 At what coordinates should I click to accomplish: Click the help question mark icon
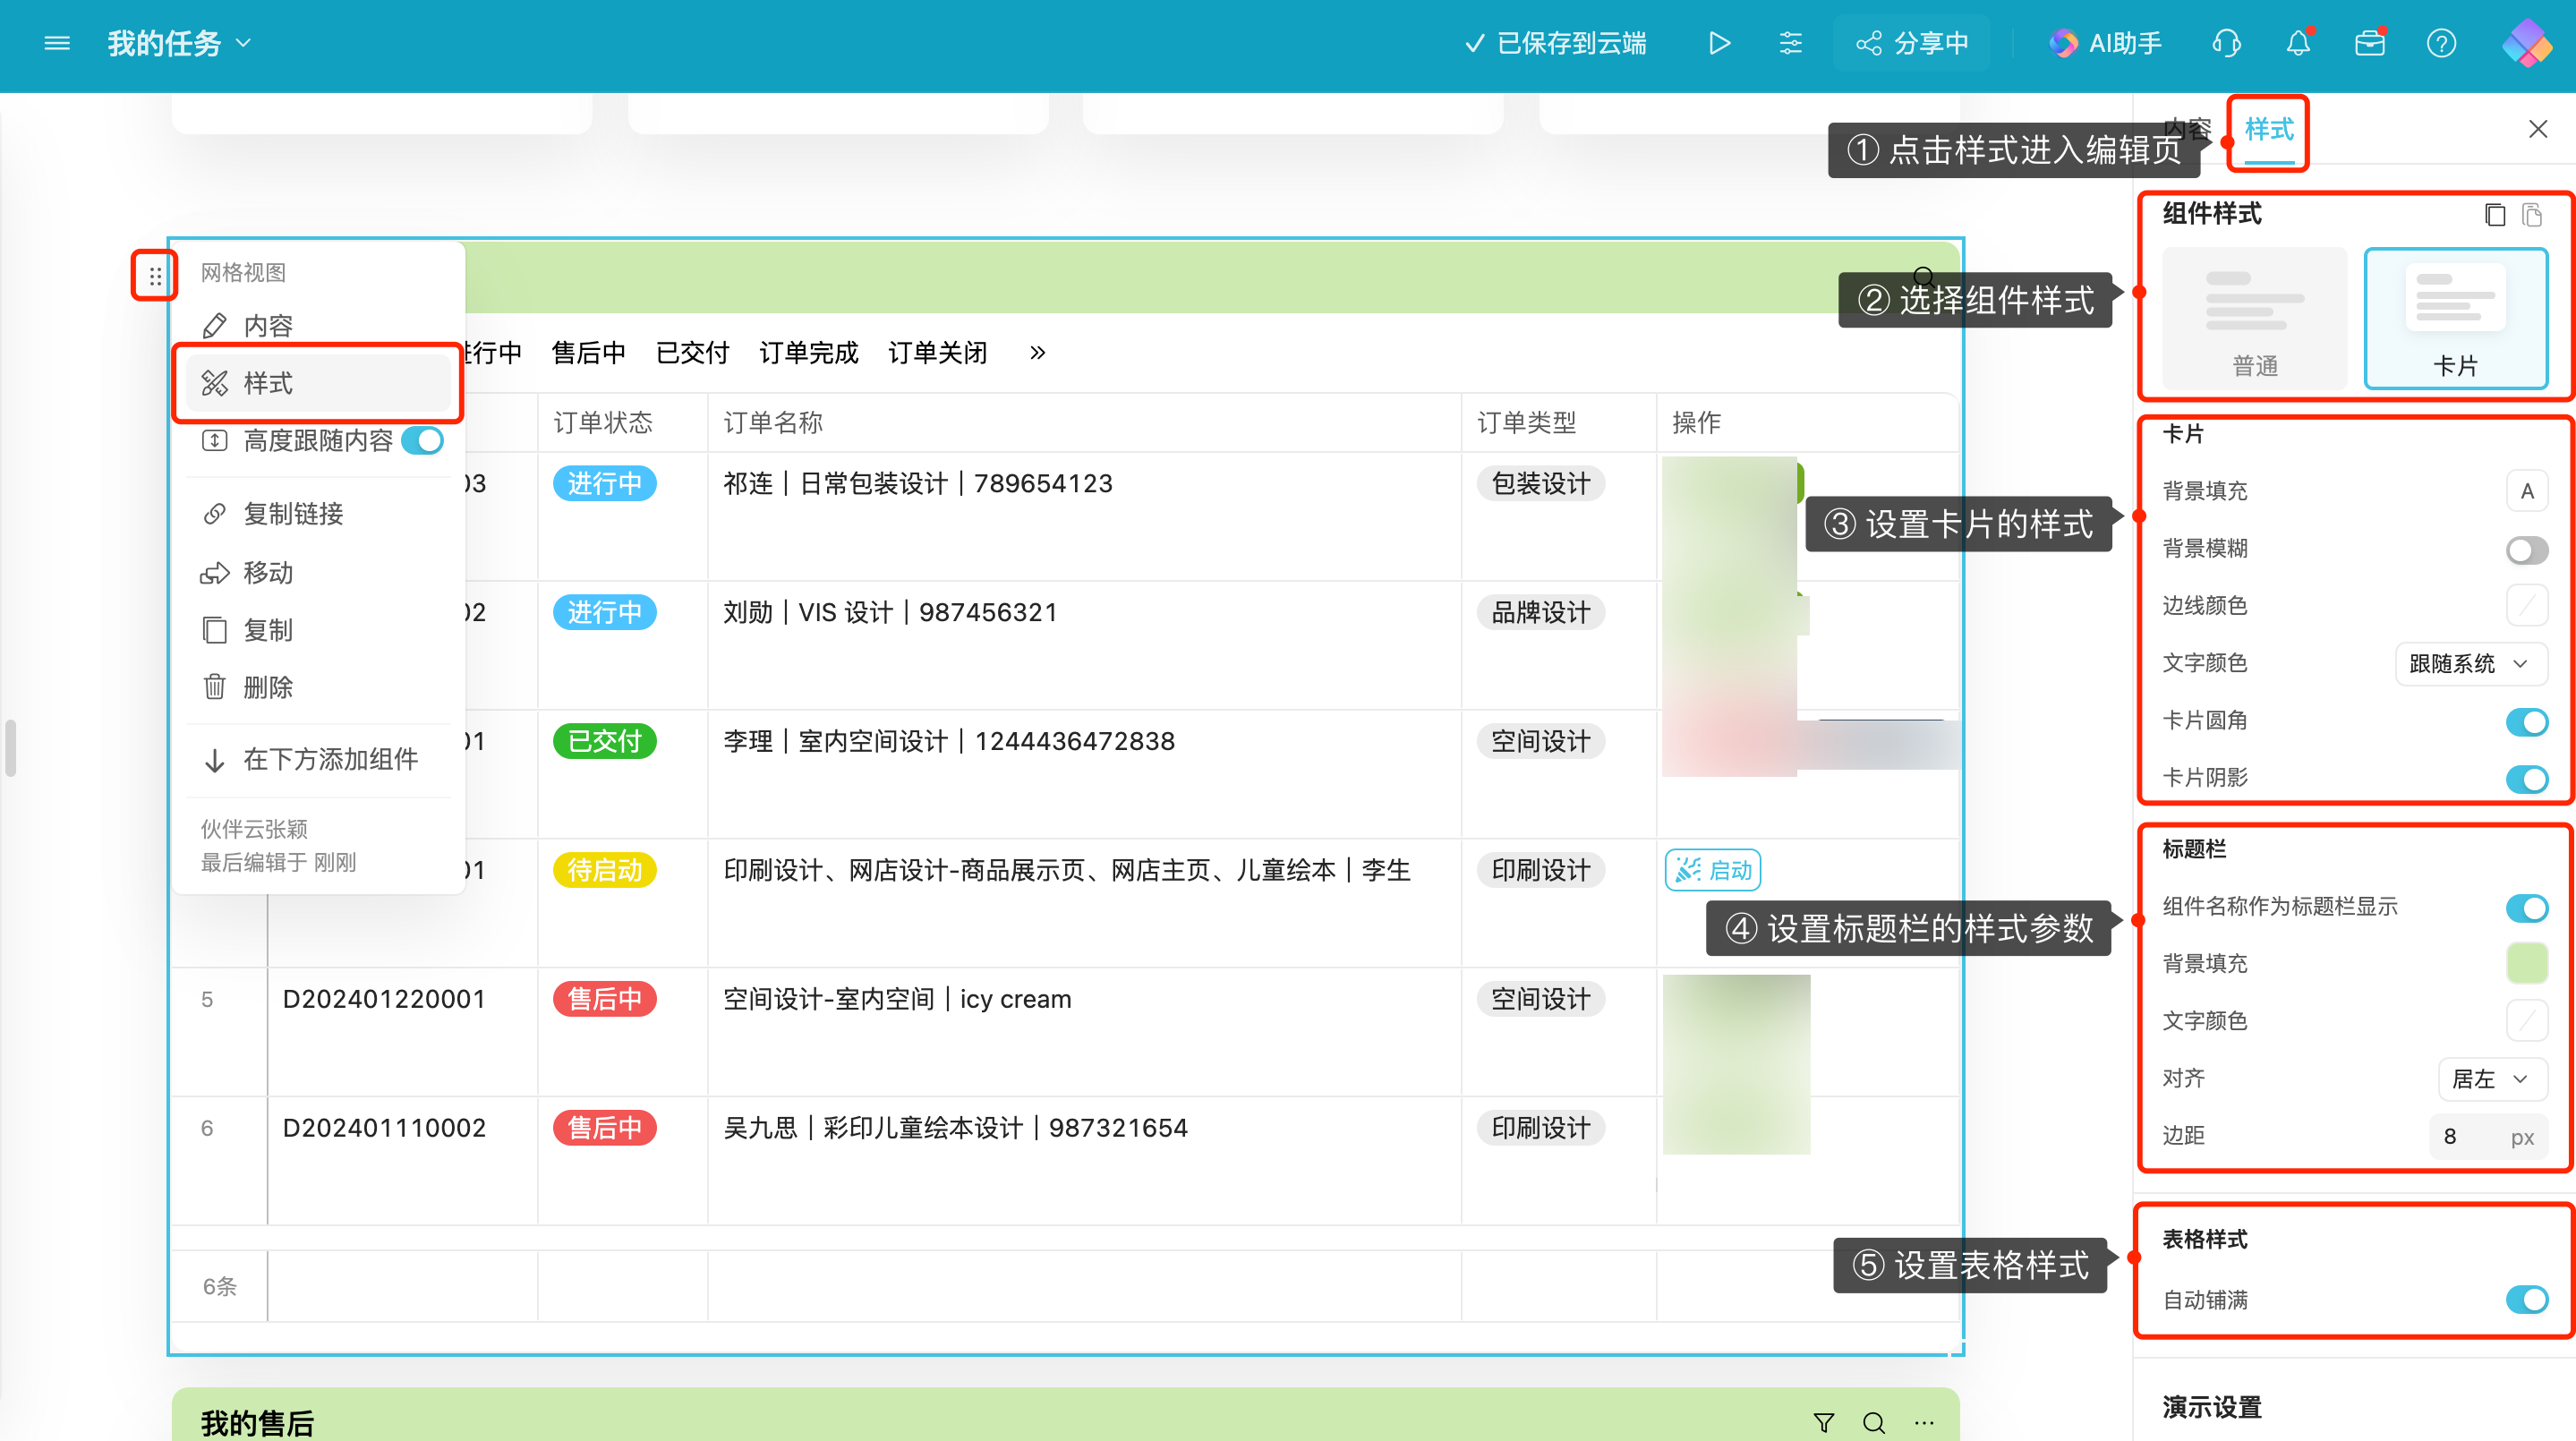pos(2441,43)
